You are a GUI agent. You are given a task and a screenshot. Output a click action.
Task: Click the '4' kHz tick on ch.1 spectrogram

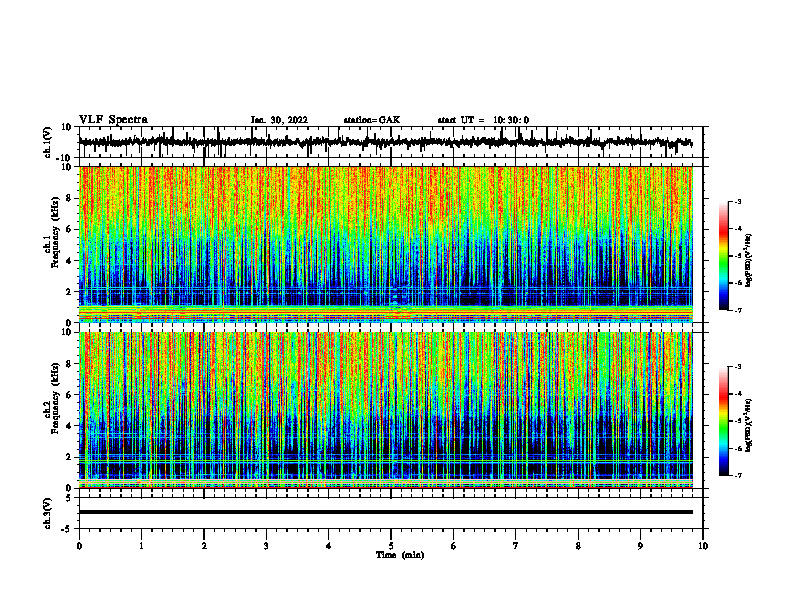coord(69,261)
